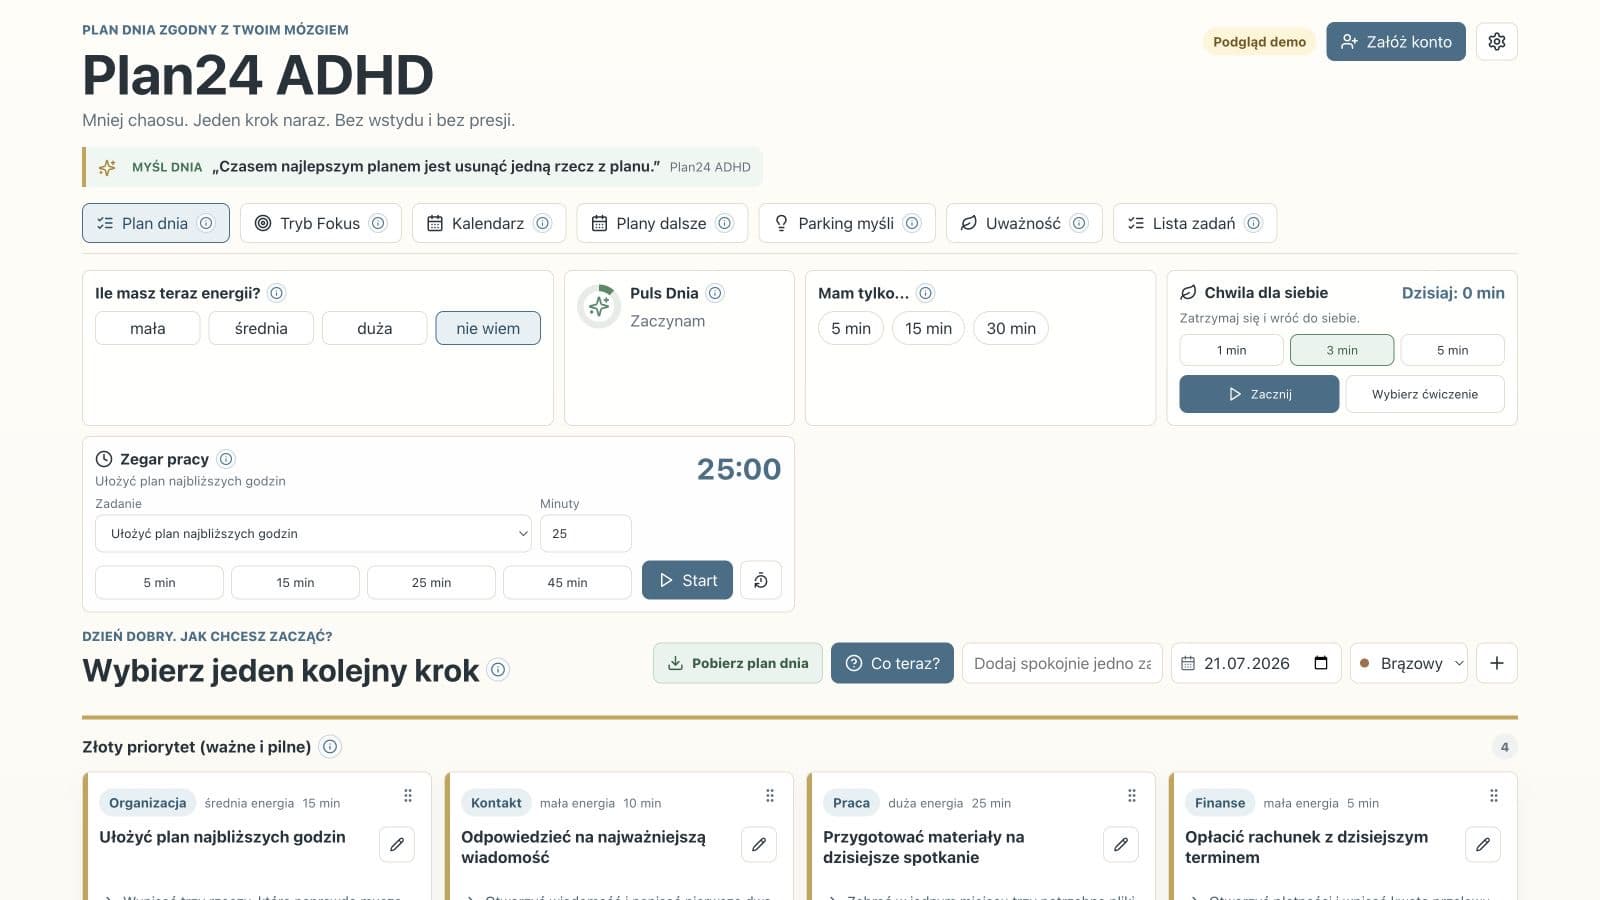Switch to the Plan dnia tab
Screen dimensions: 1600x900
[x=155, y=223]
